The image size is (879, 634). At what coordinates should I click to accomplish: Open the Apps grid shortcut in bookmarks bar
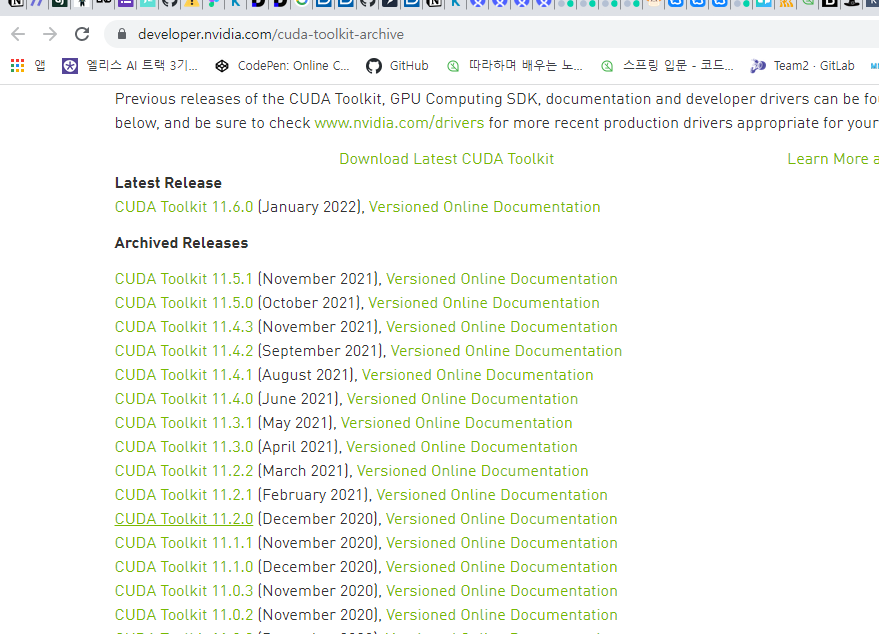point(28,66)
